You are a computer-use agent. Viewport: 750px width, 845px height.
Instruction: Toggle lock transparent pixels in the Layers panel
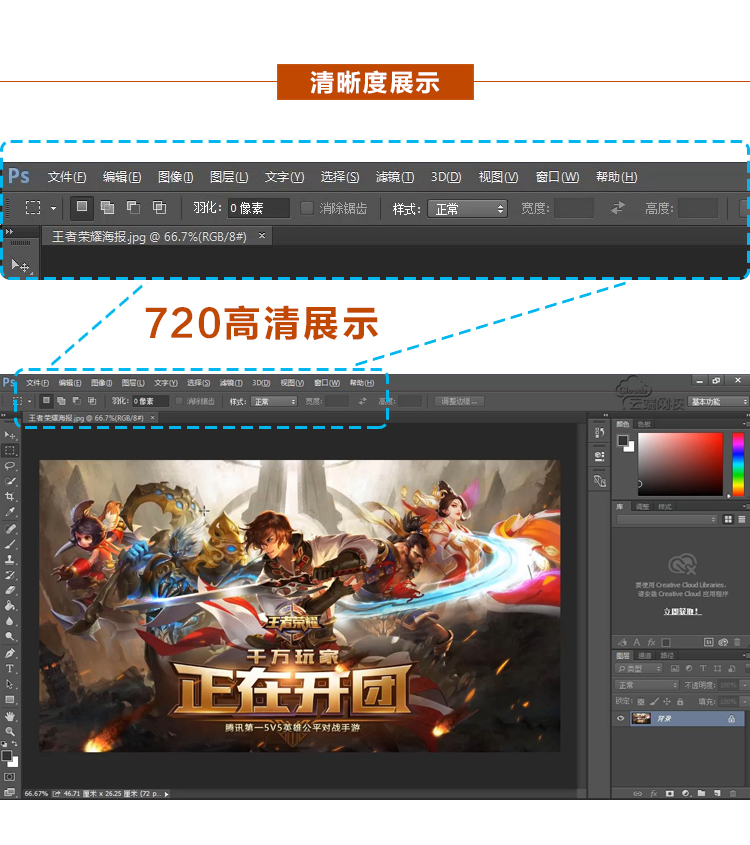(x=641, y=701)
